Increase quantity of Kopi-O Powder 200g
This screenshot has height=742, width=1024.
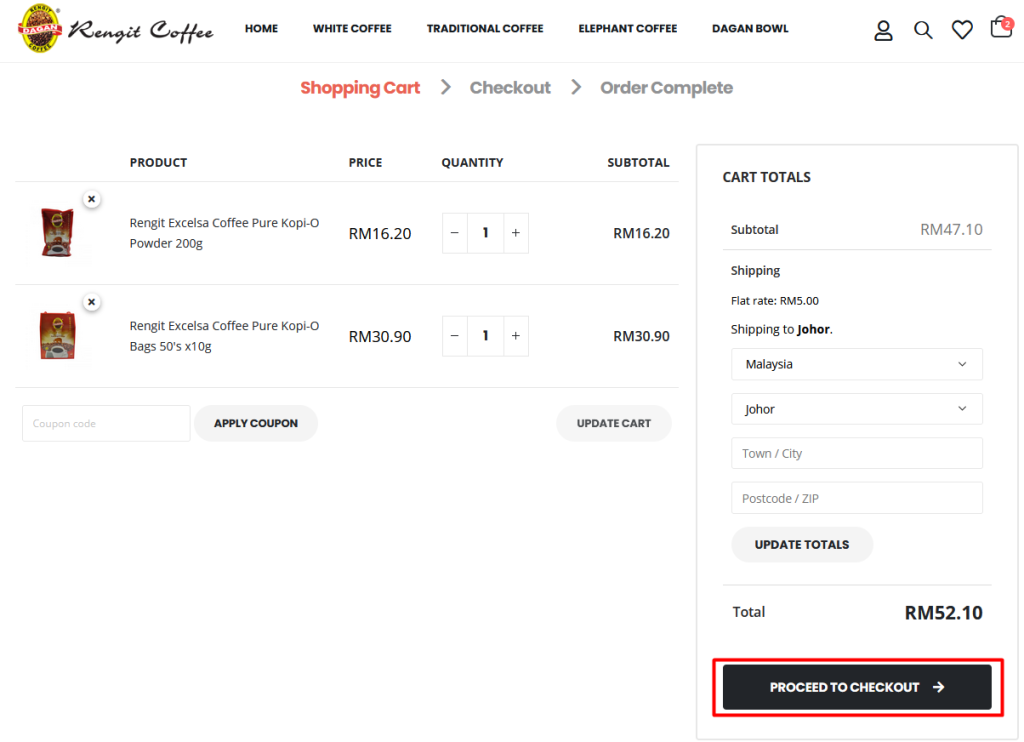tap(515, 233)
